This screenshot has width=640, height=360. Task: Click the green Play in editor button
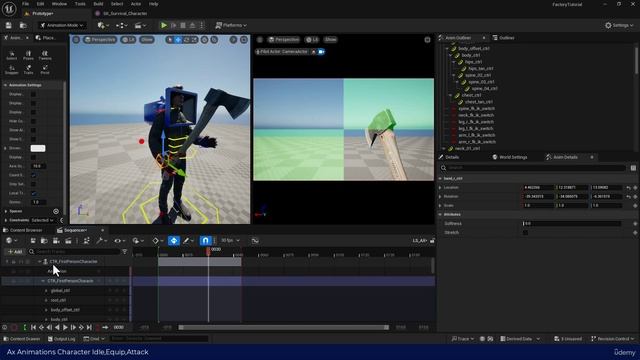pos(164,25)
